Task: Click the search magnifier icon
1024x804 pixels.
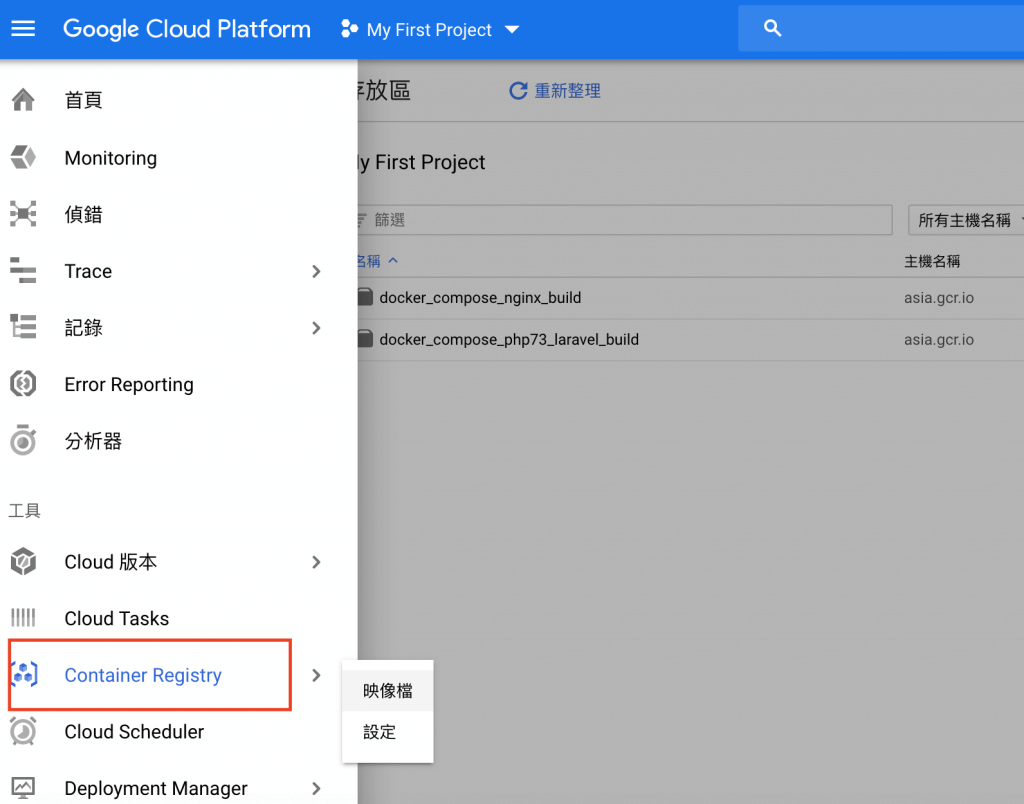Action: click(x=773, y=28)
